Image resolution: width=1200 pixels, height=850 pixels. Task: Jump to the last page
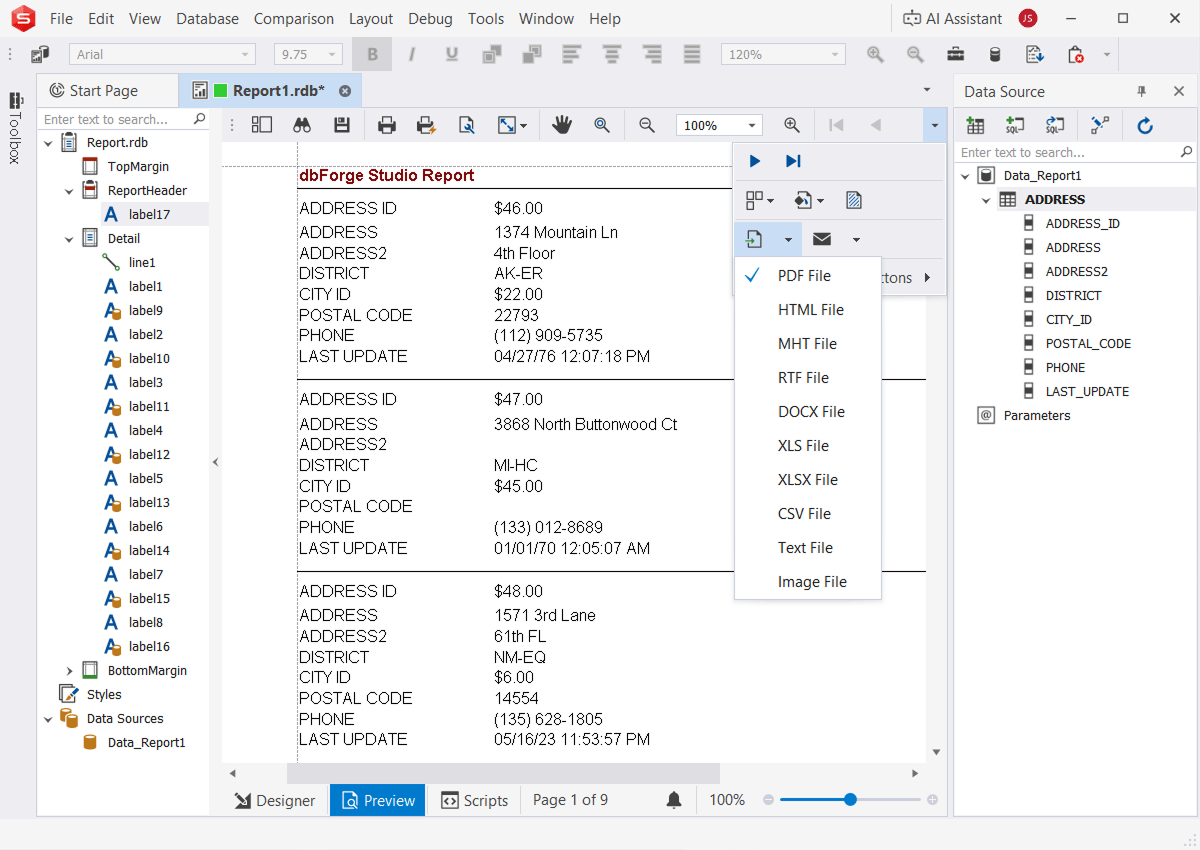[x=793, y=161]
